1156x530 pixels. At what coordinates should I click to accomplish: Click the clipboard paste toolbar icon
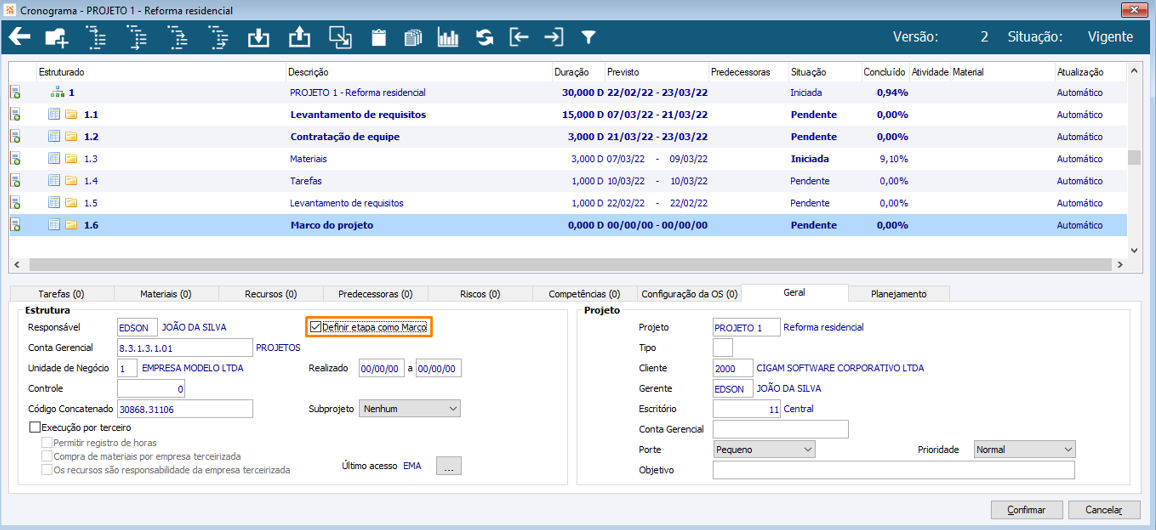pos(378,38)
